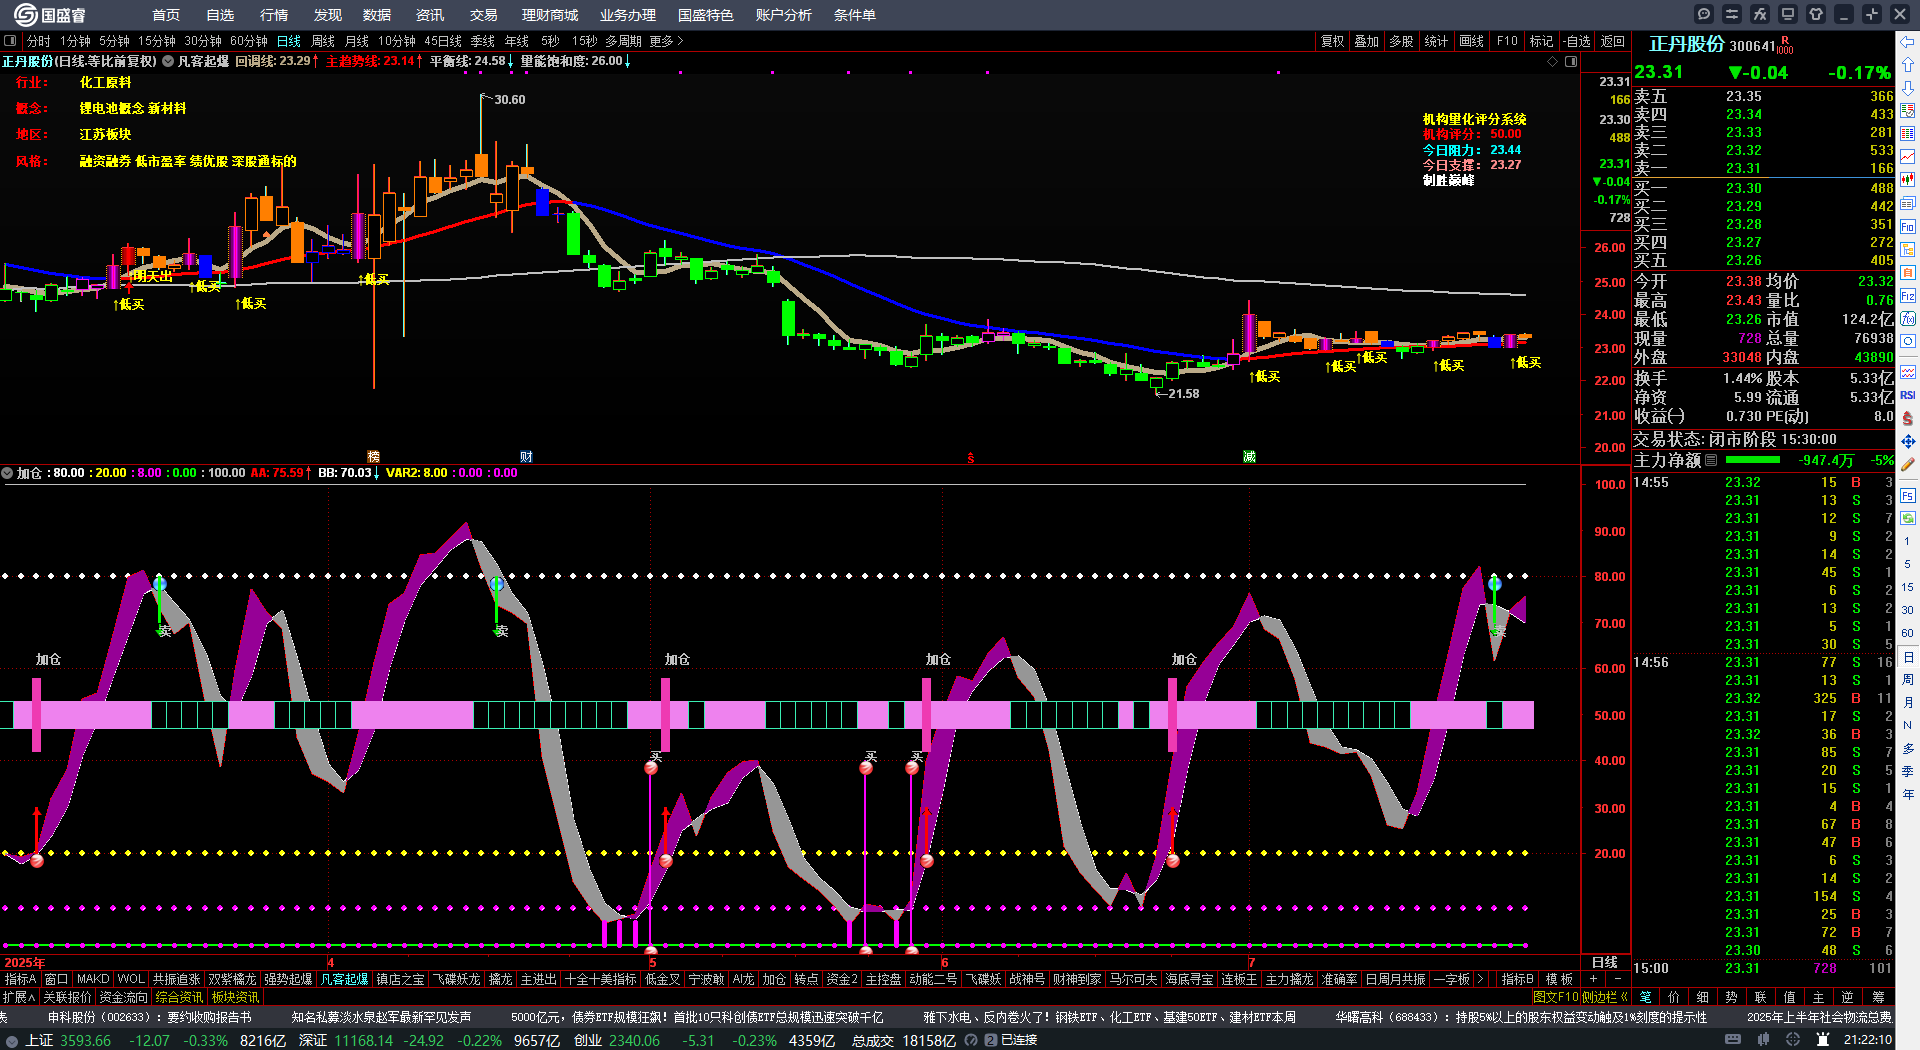Viewport: 1920px width, 1050px height.
Task: Toggle 标记 mark option
Action: 1541,41
